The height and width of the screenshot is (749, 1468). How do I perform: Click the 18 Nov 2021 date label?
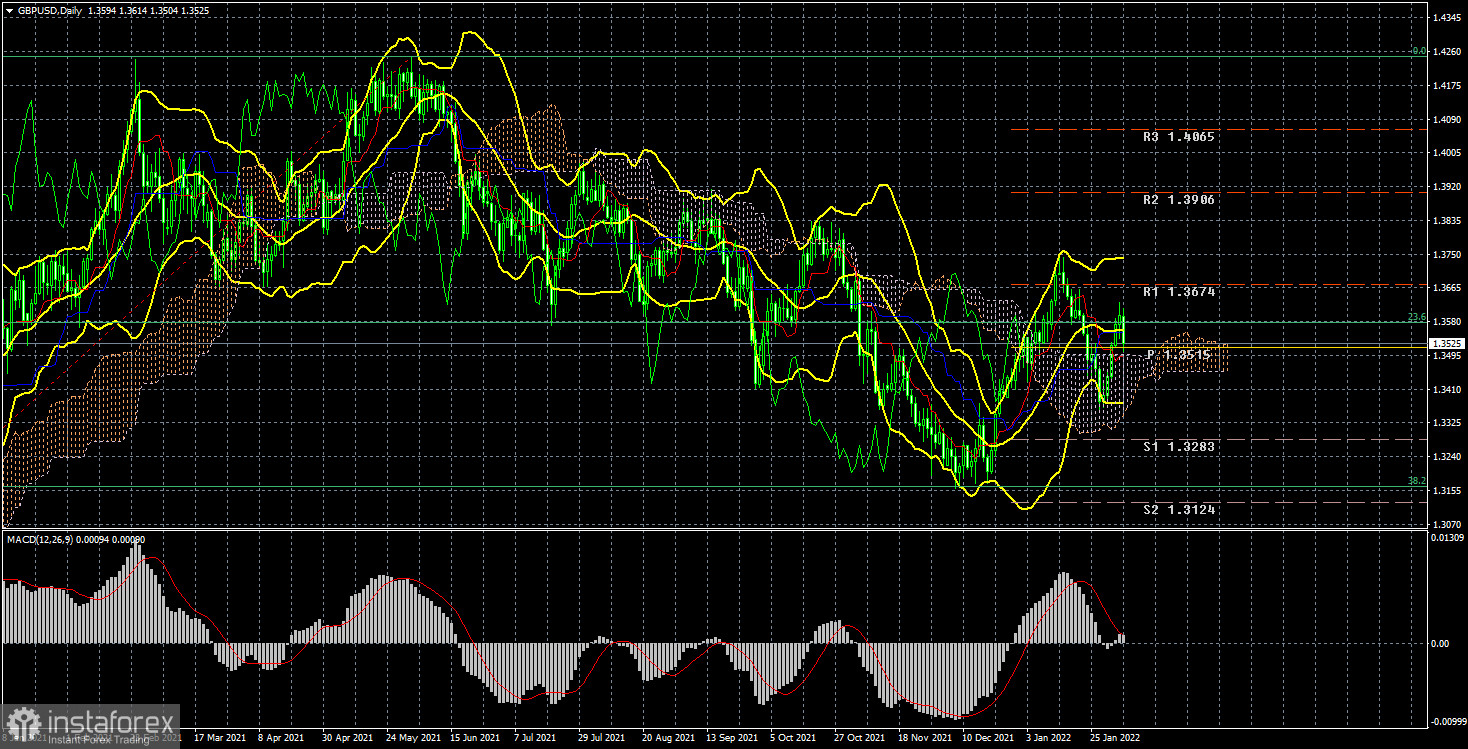coord(924,737)
